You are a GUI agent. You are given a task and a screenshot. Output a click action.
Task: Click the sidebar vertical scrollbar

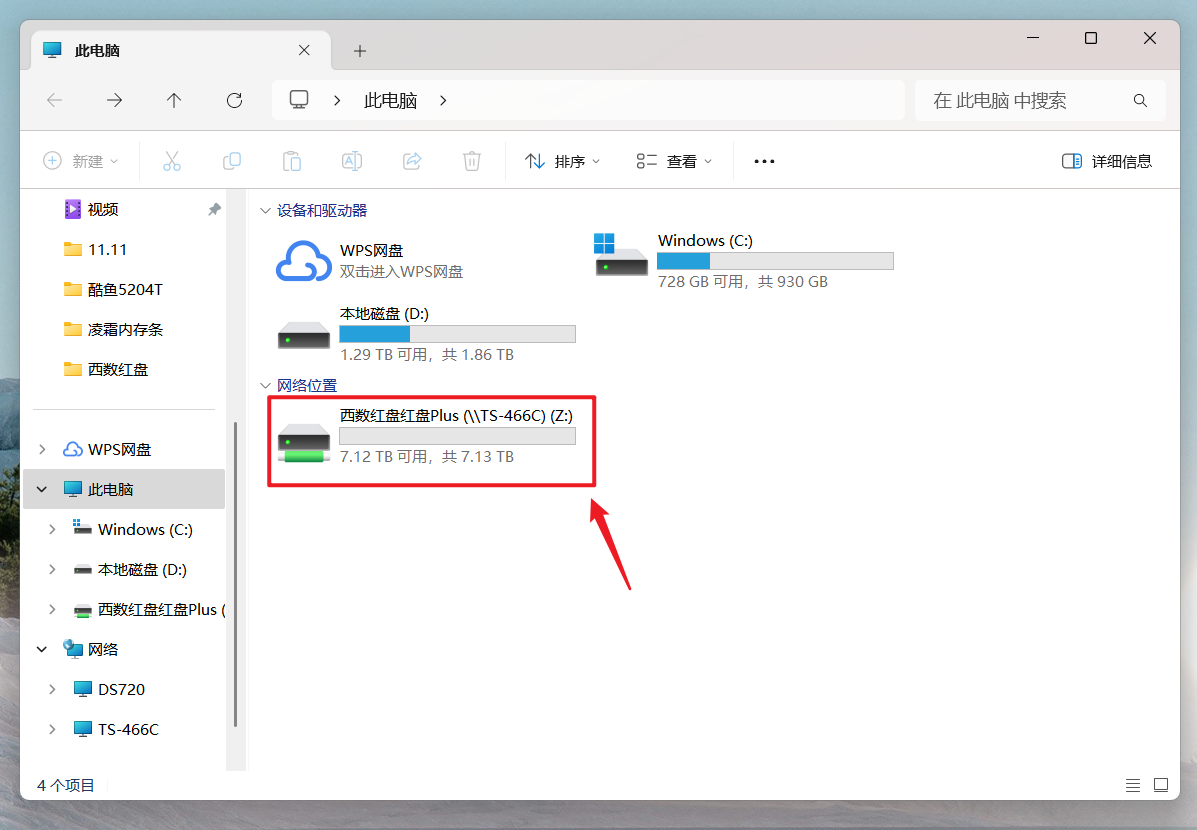[x=235, y=573]
